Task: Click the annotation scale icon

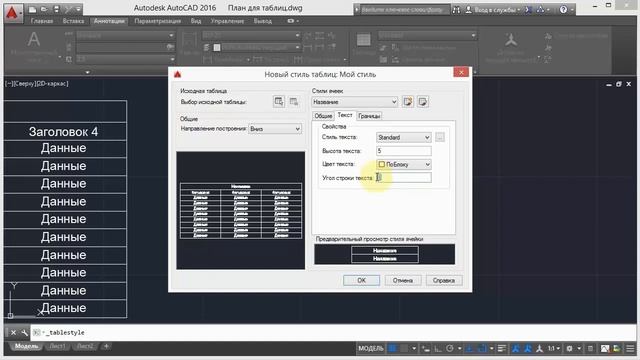Action: pos(539,348)
